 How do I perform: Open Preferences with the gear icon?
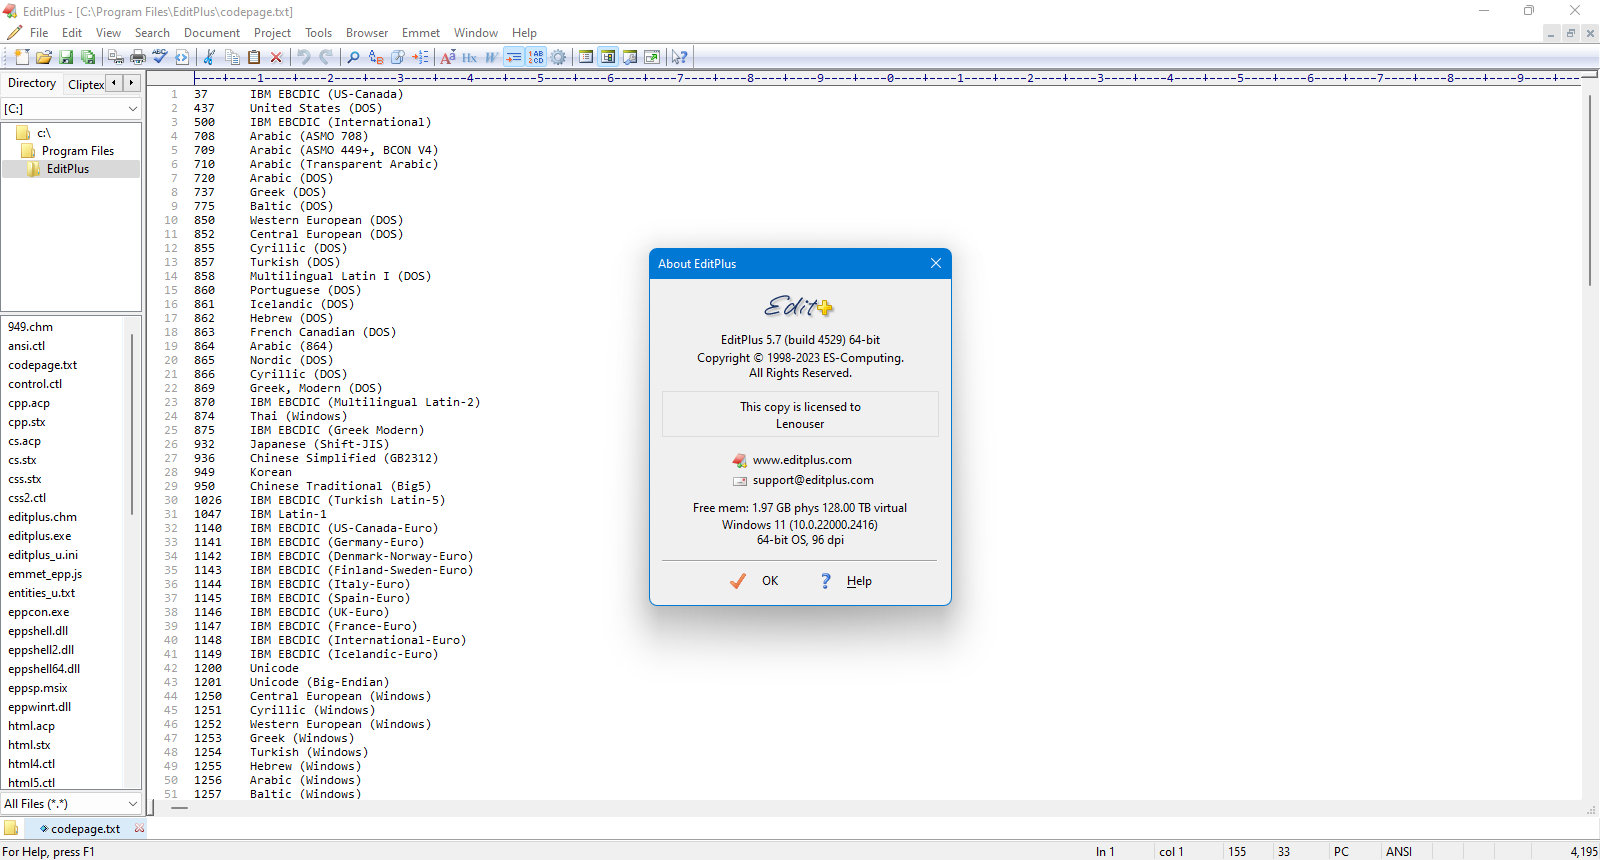click(x=558, y=57)
